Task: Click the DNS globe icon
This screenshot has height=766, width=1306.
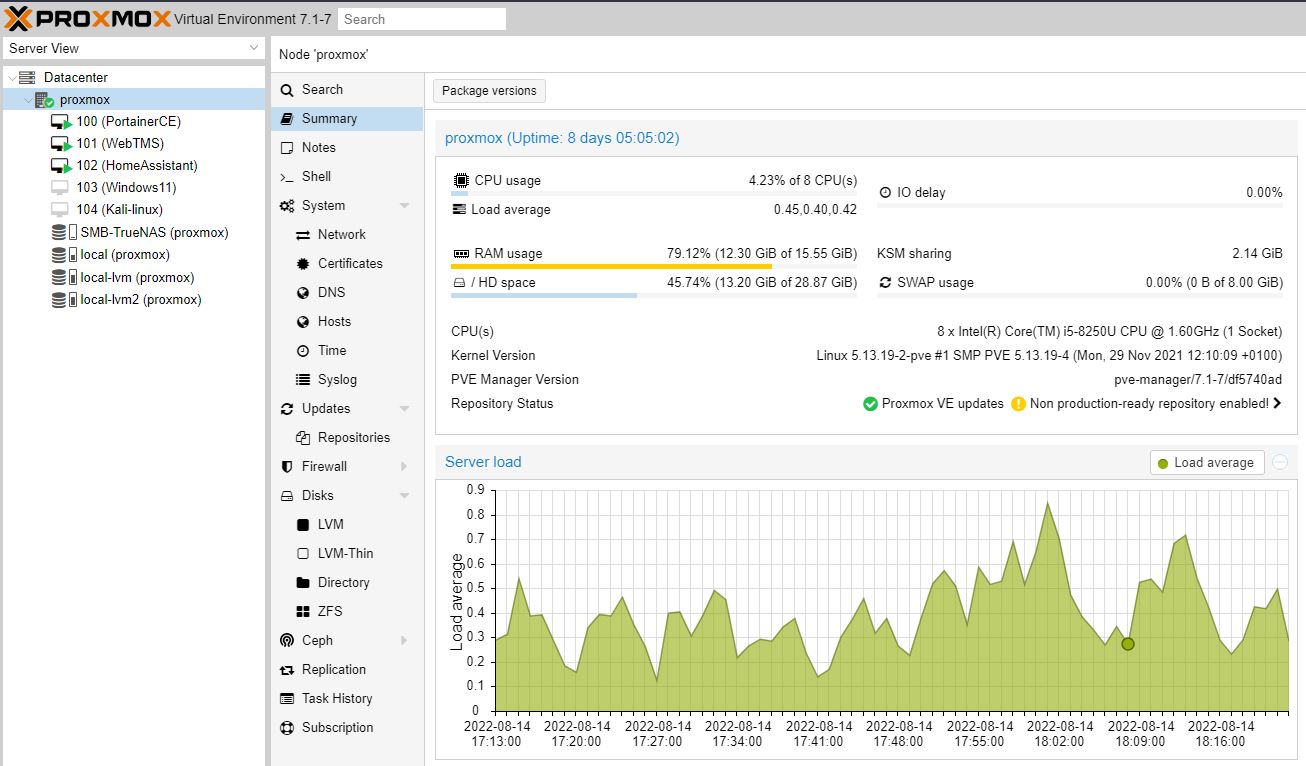Action: click(303, 292)
